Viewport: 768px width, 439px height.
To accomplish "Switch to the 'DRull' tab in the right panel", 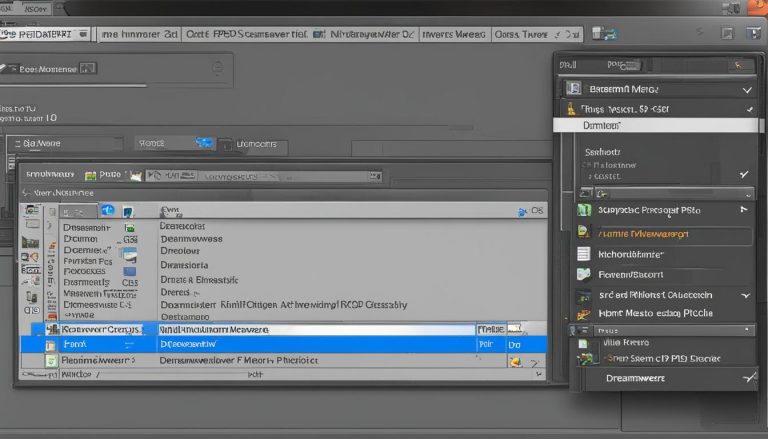I will coord(568,65).
